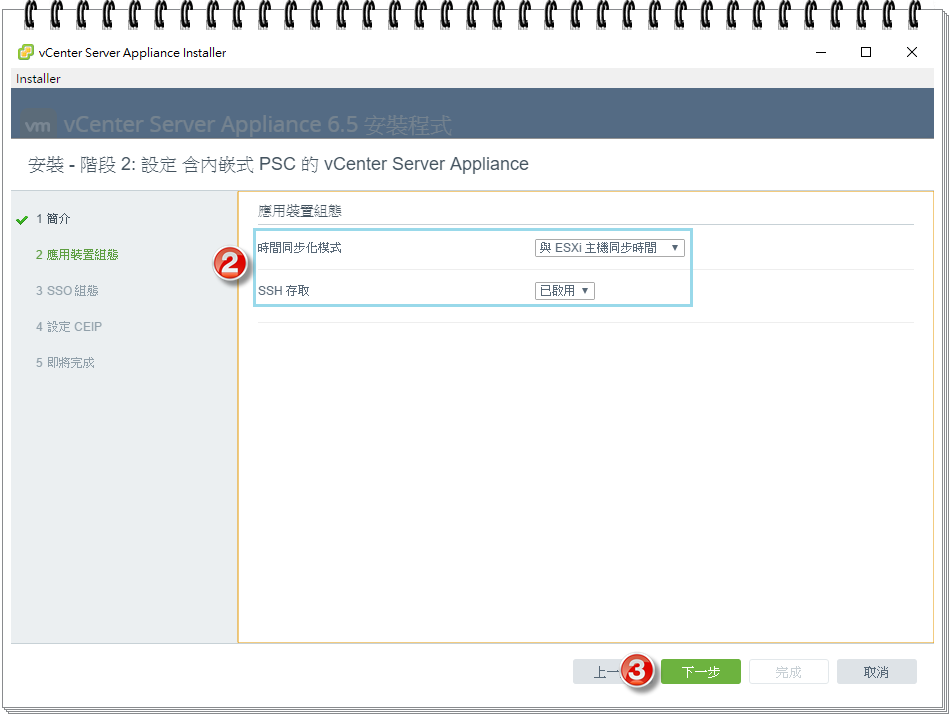Open the Installer menu
The width and height of the screenshot is (951, 716).
tap(38, 79)
